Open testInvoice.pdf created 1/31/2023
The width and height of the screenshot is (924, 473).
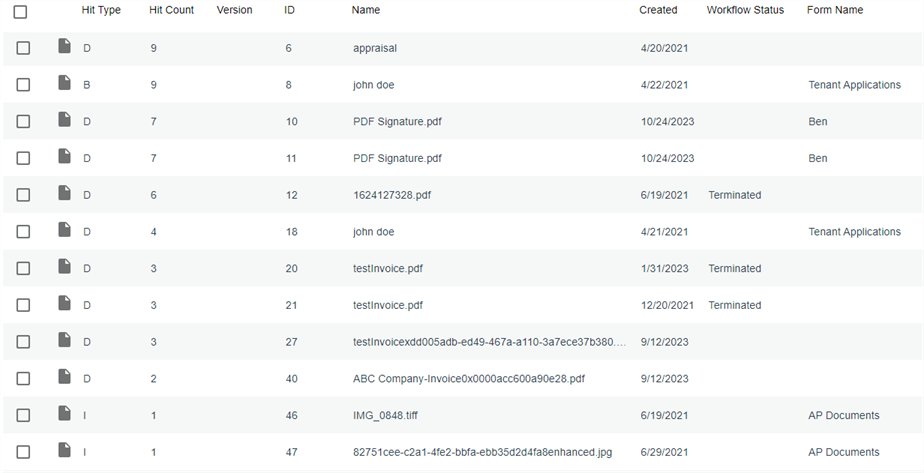tap(388, 268)
